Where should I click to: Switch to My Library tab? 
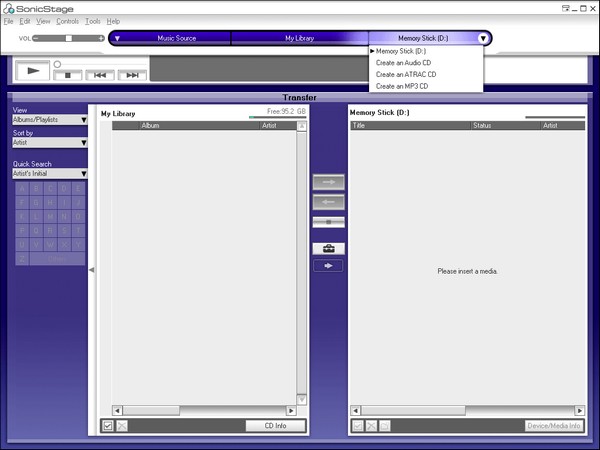[x=300, y=38]
